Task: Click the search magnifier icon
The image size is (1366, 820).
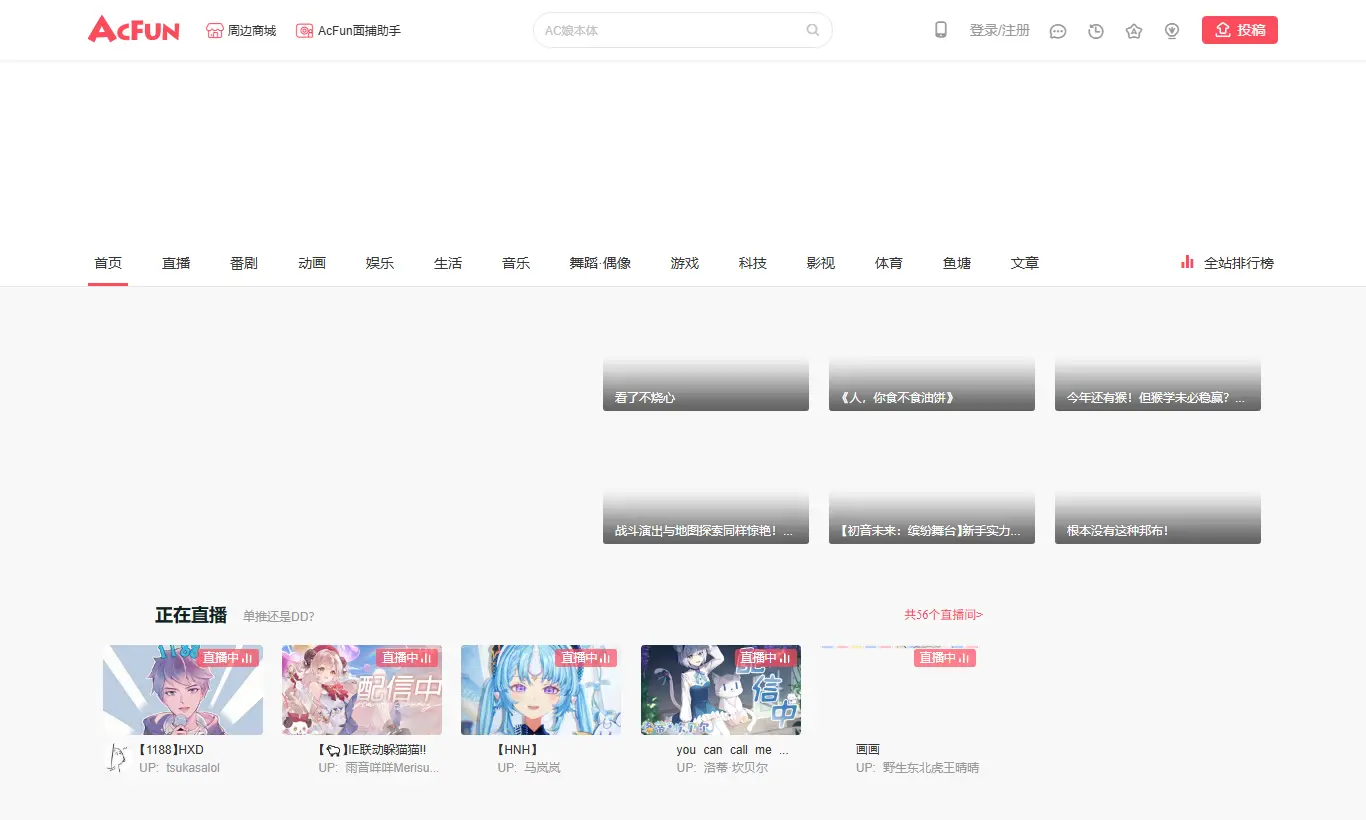Action: [813, 30]
